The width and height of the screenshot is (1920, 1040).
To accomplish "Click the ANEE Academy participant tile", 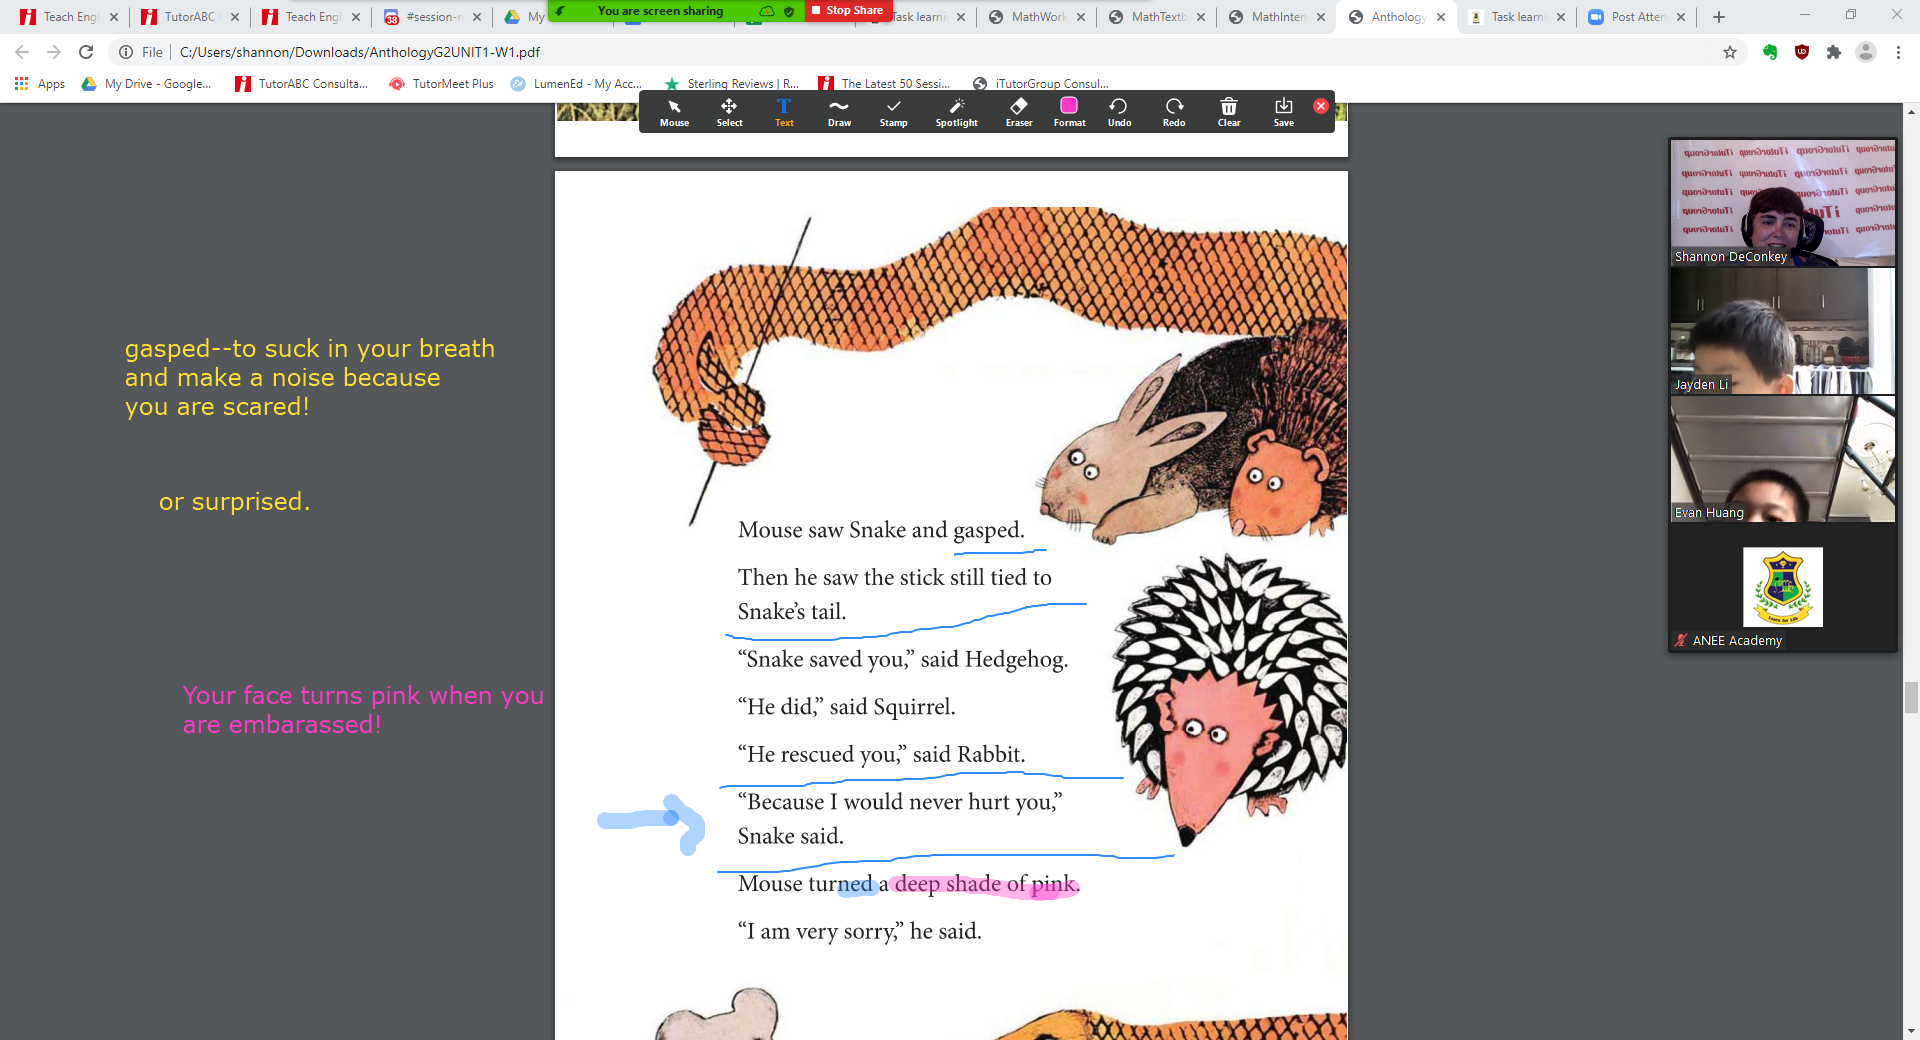I will [x=1783, y=587].
